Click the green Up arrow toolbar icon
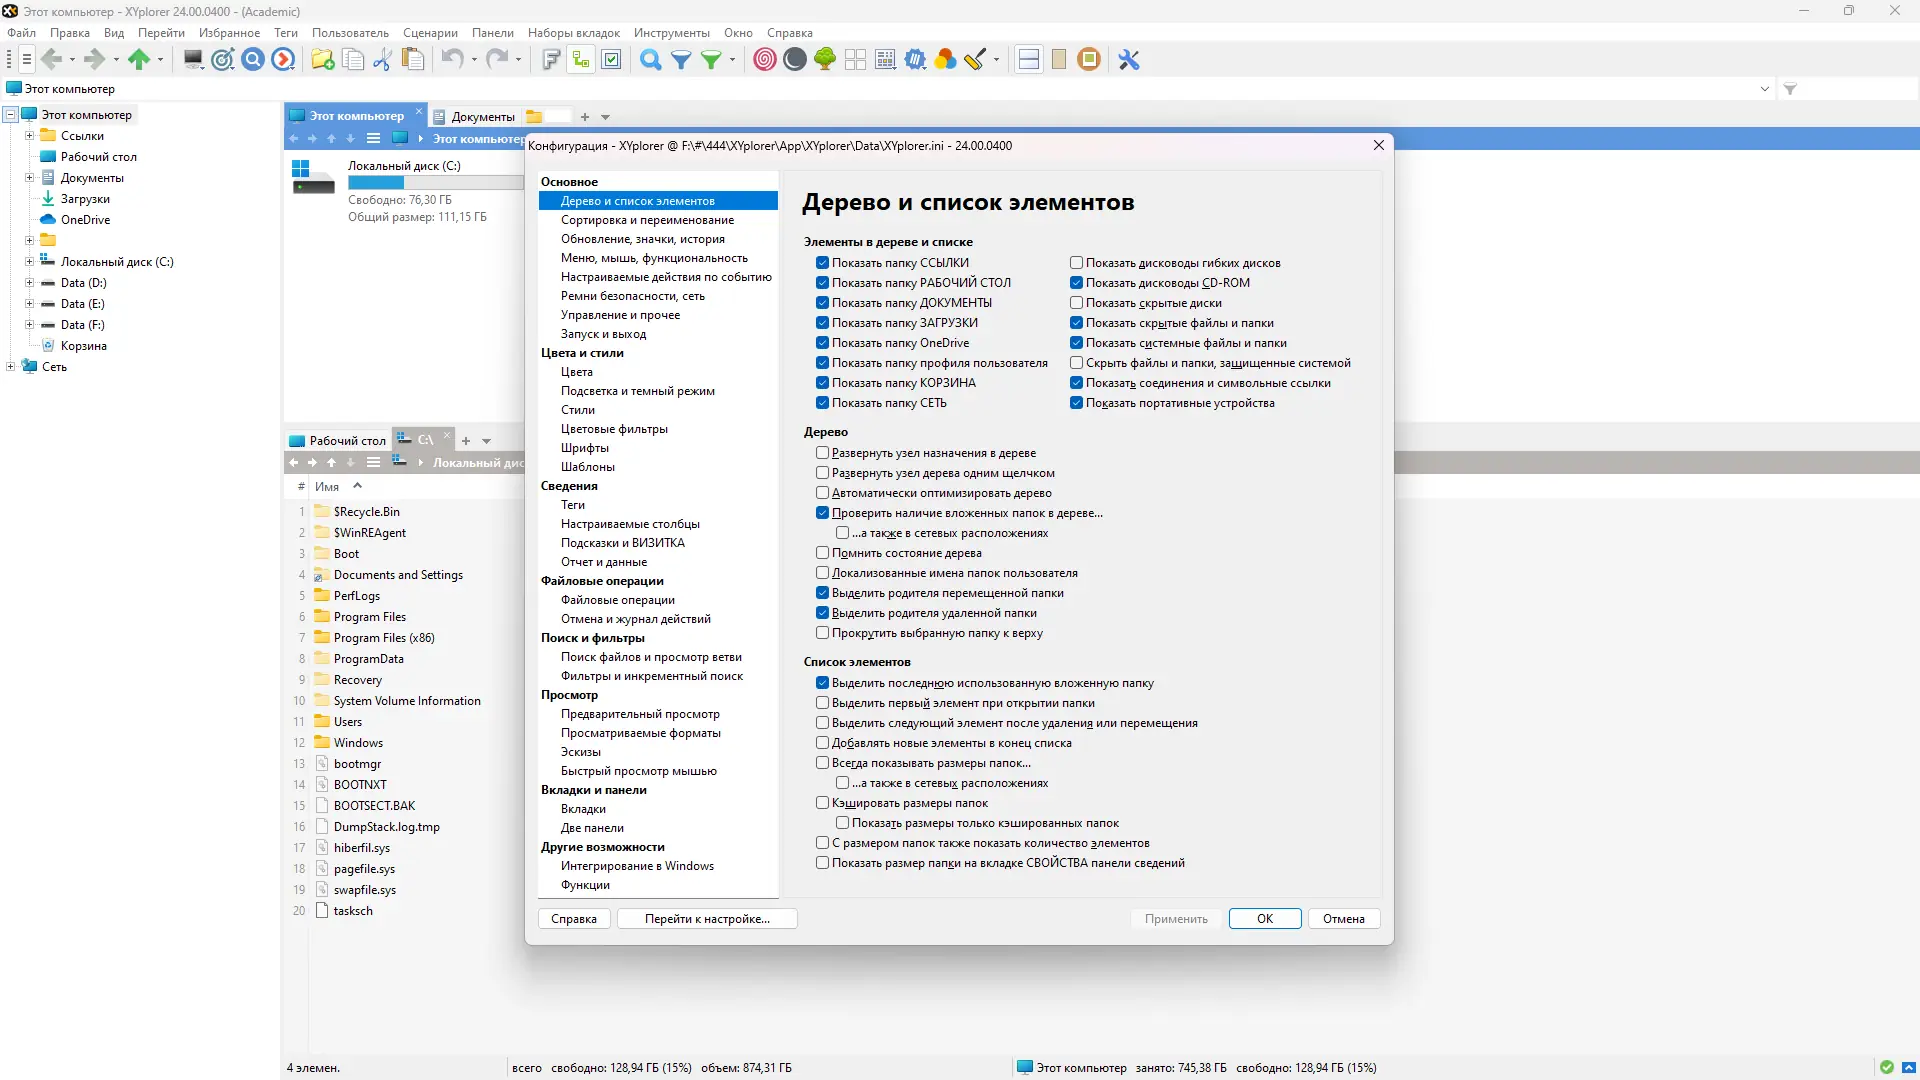Image resolution: width=1920 pixels, height=1080 pixels. (139, 60)
